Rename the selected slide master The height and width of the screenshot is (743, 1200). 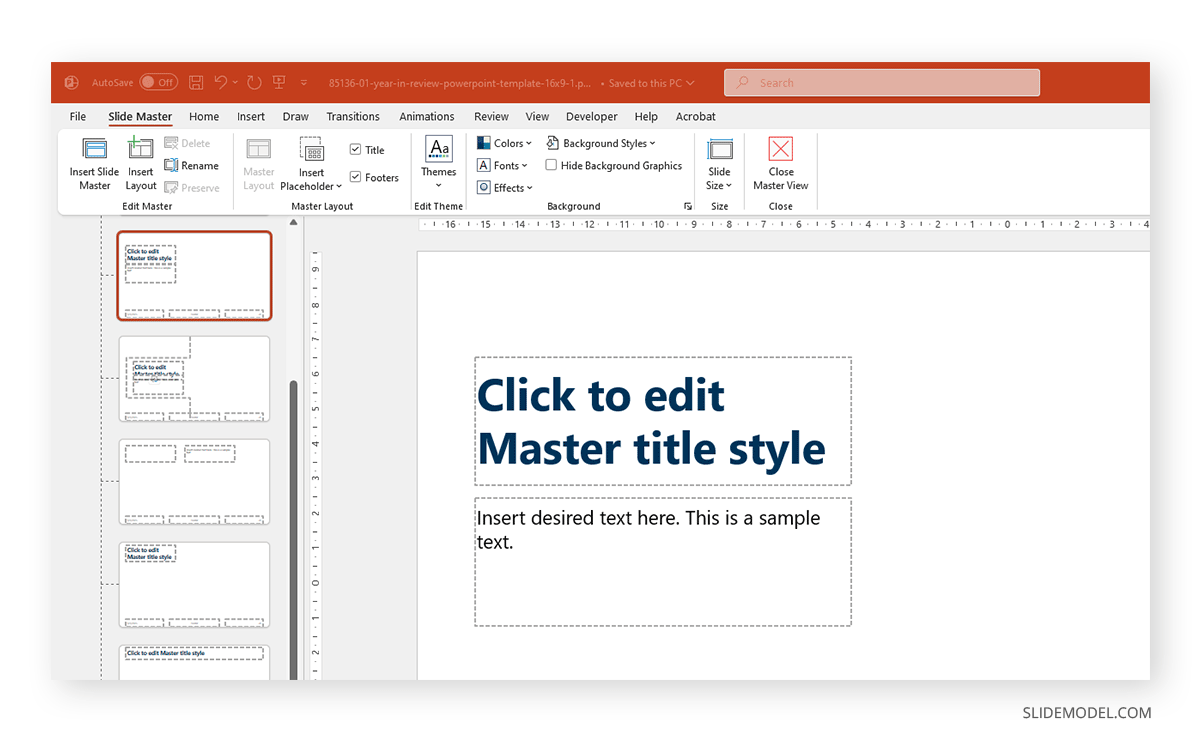(191, 165)
